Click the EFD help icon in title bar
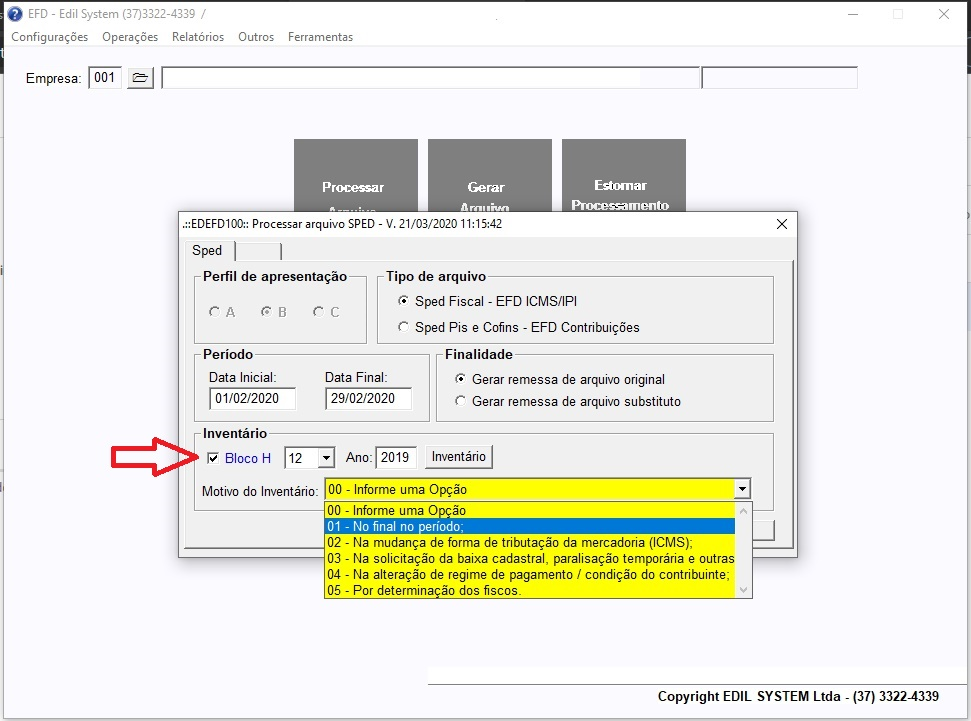 pyautogui.click(x=14, y=14)
